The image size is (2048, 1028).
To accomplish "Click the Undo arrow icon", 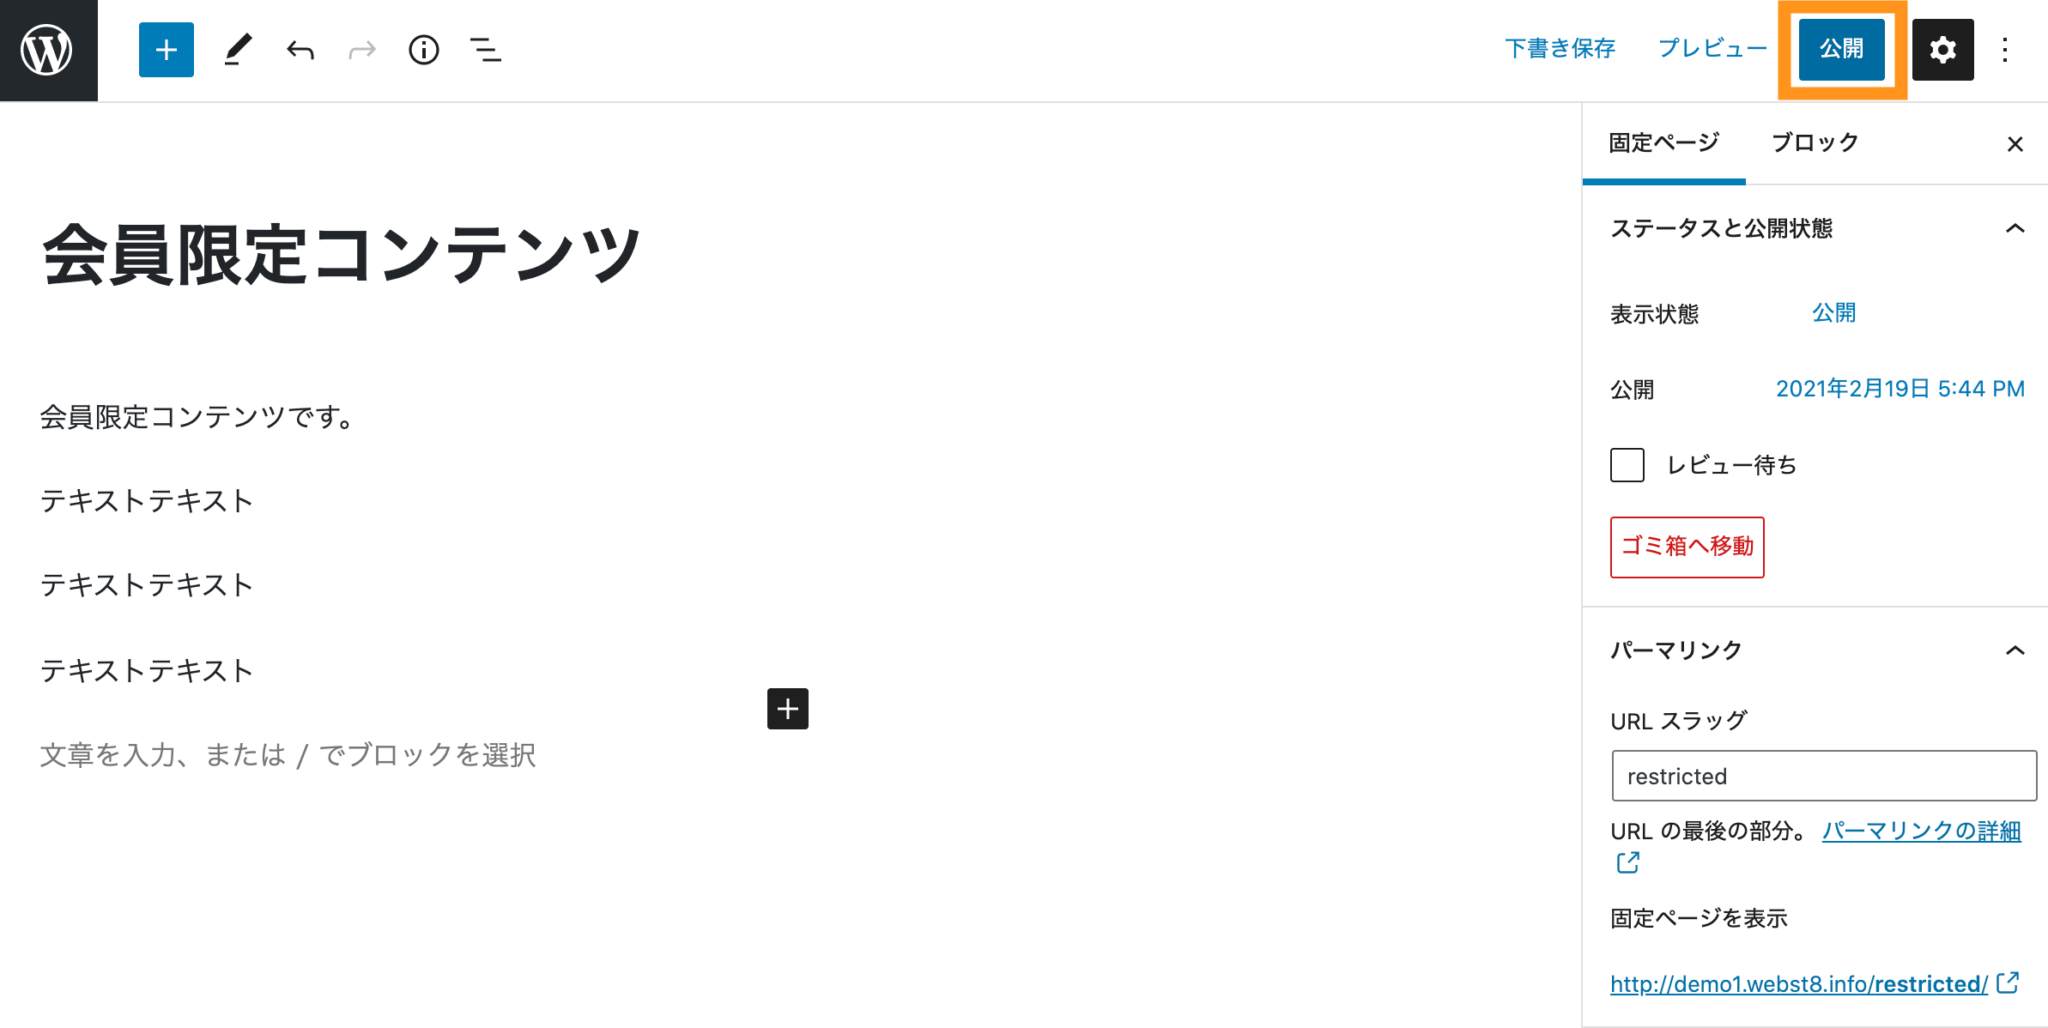I will pos(299,49).
